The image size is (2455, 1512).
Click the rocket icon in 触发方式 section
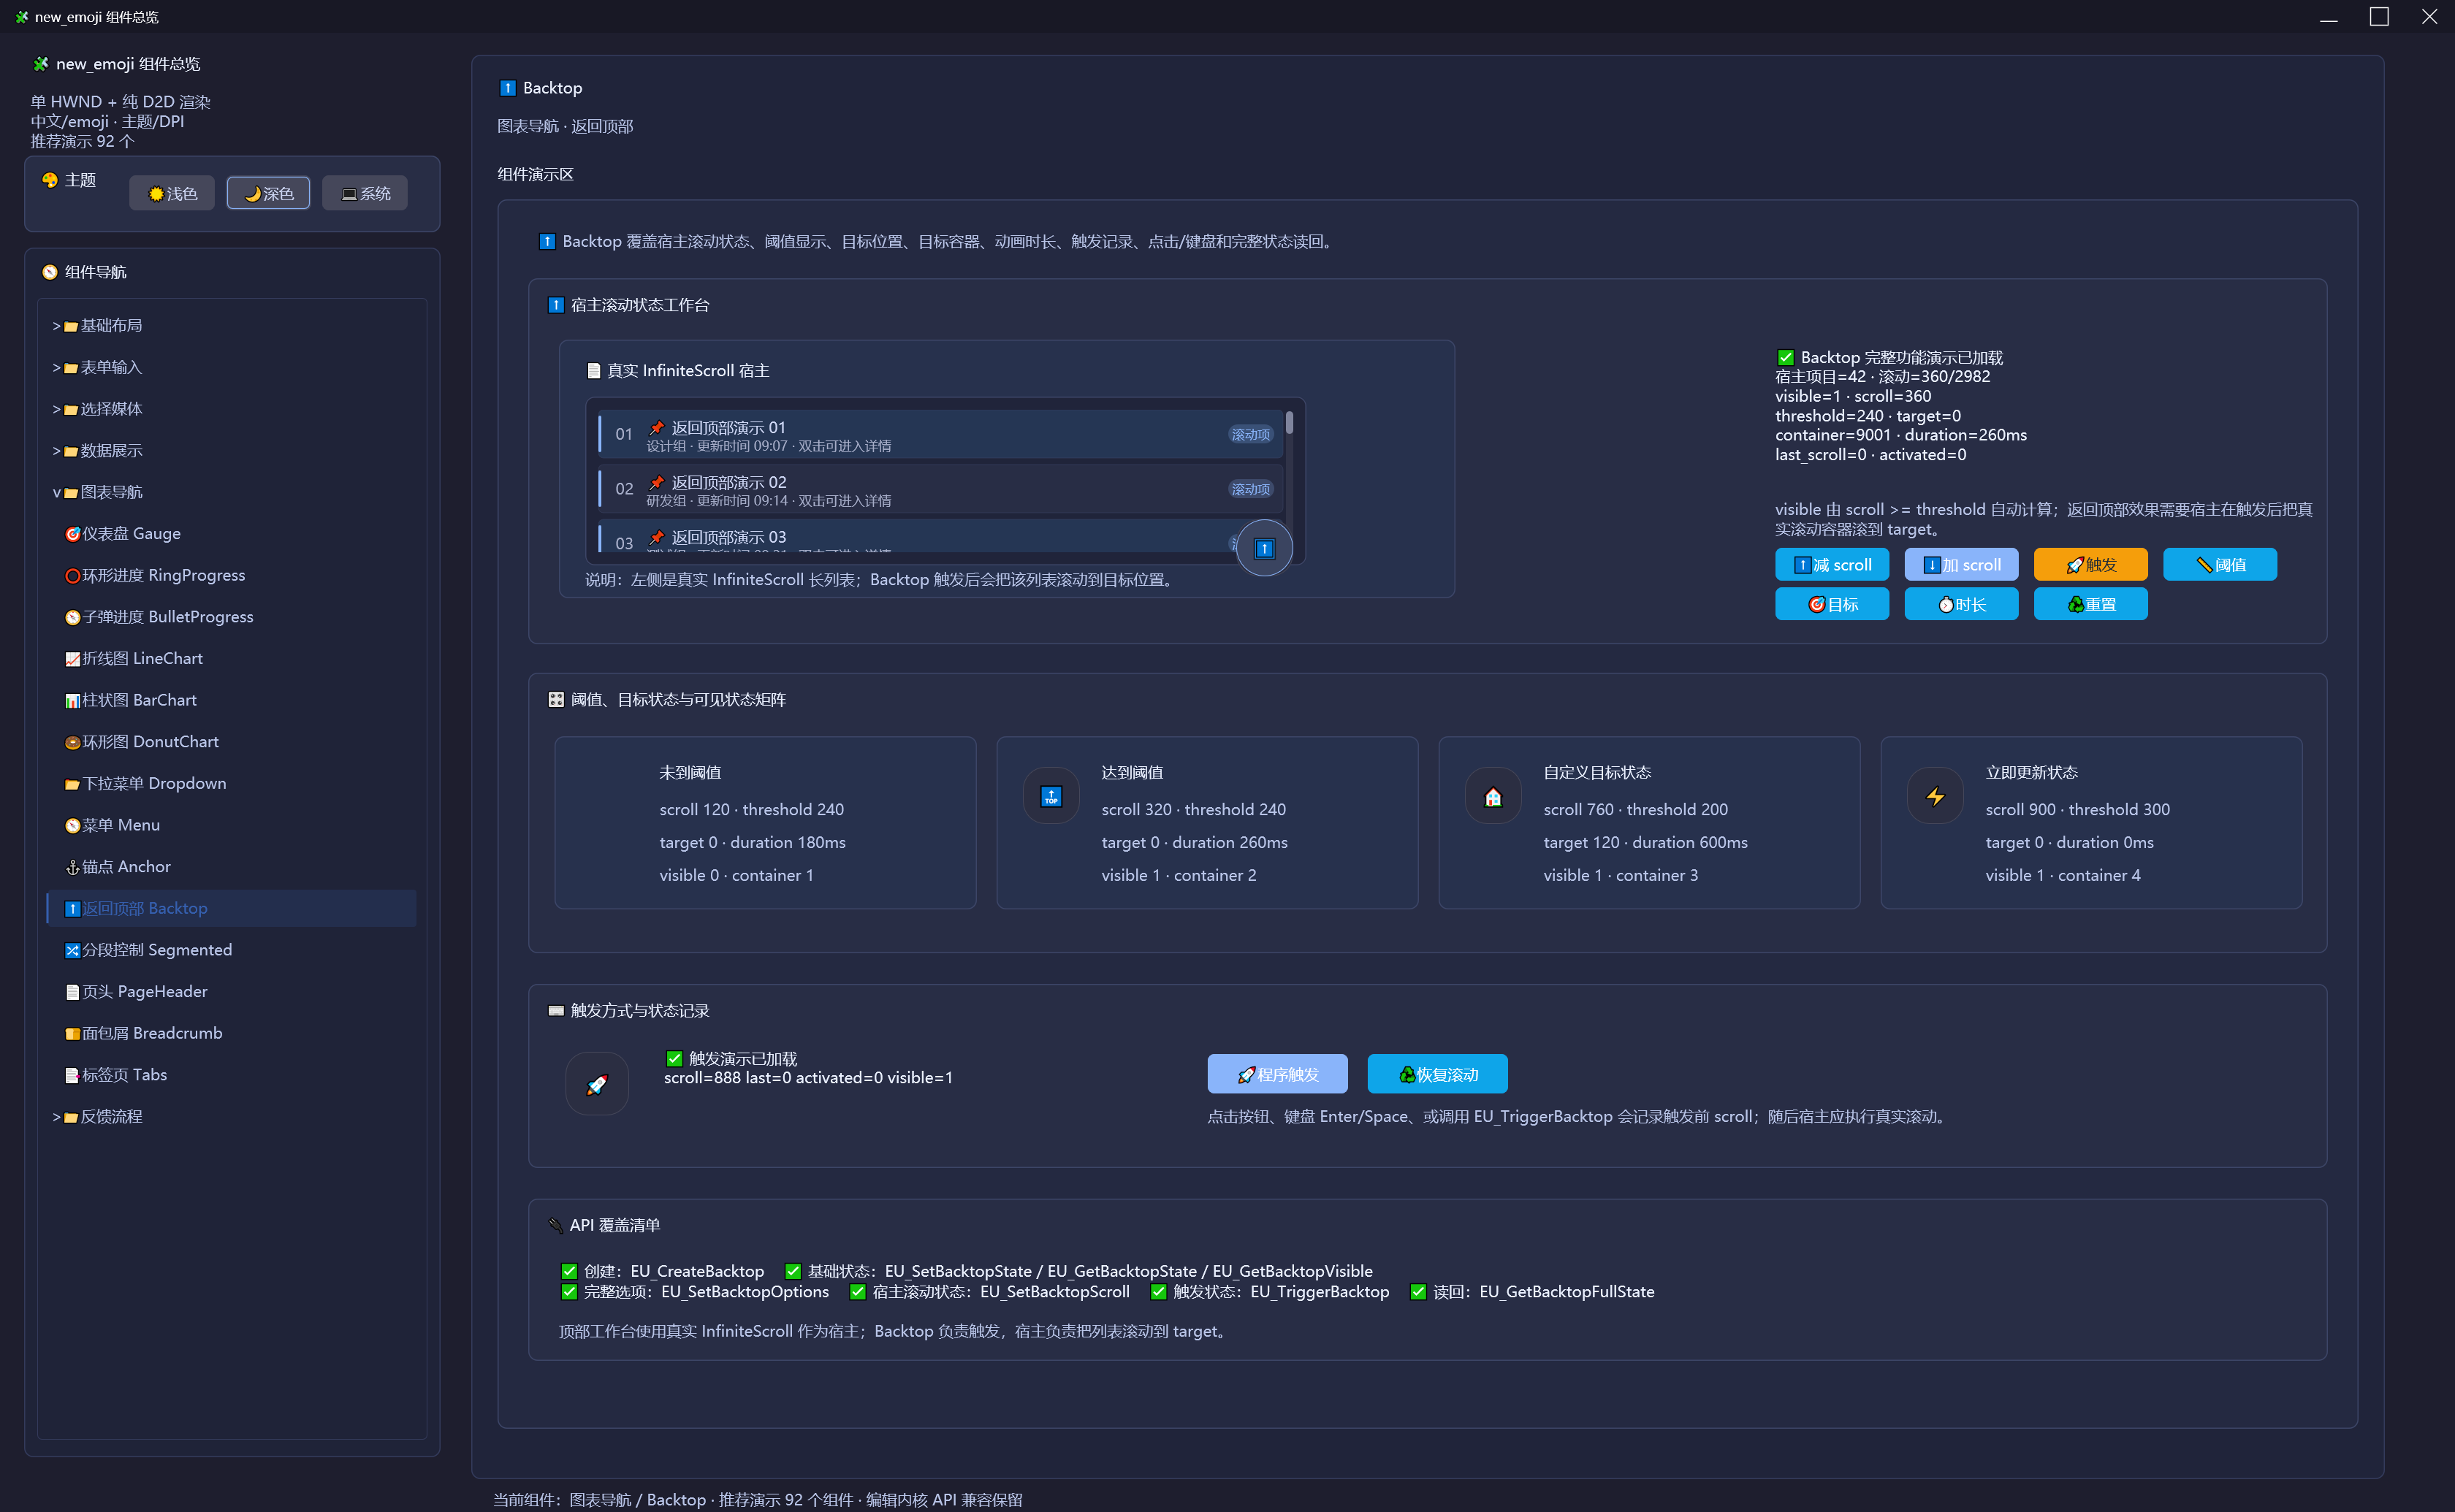(597, 1083)
